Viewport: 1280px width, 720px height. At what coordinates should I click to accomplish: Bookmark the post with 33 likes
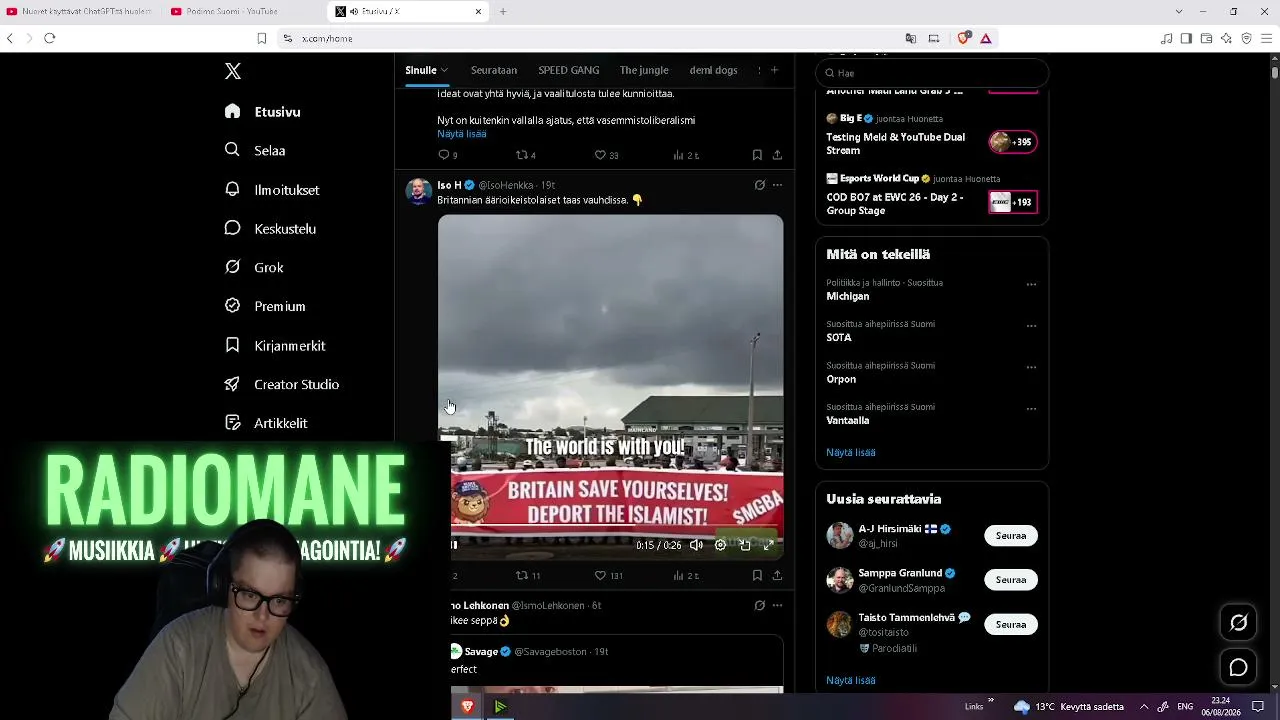(757, 155)
